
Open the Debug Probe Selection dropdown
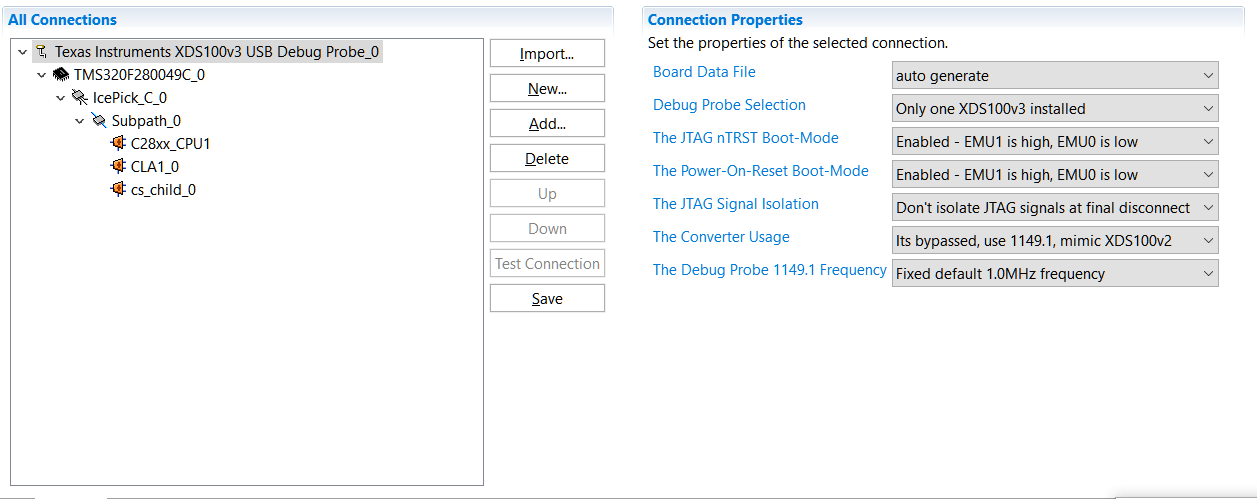click(1055, 108)
